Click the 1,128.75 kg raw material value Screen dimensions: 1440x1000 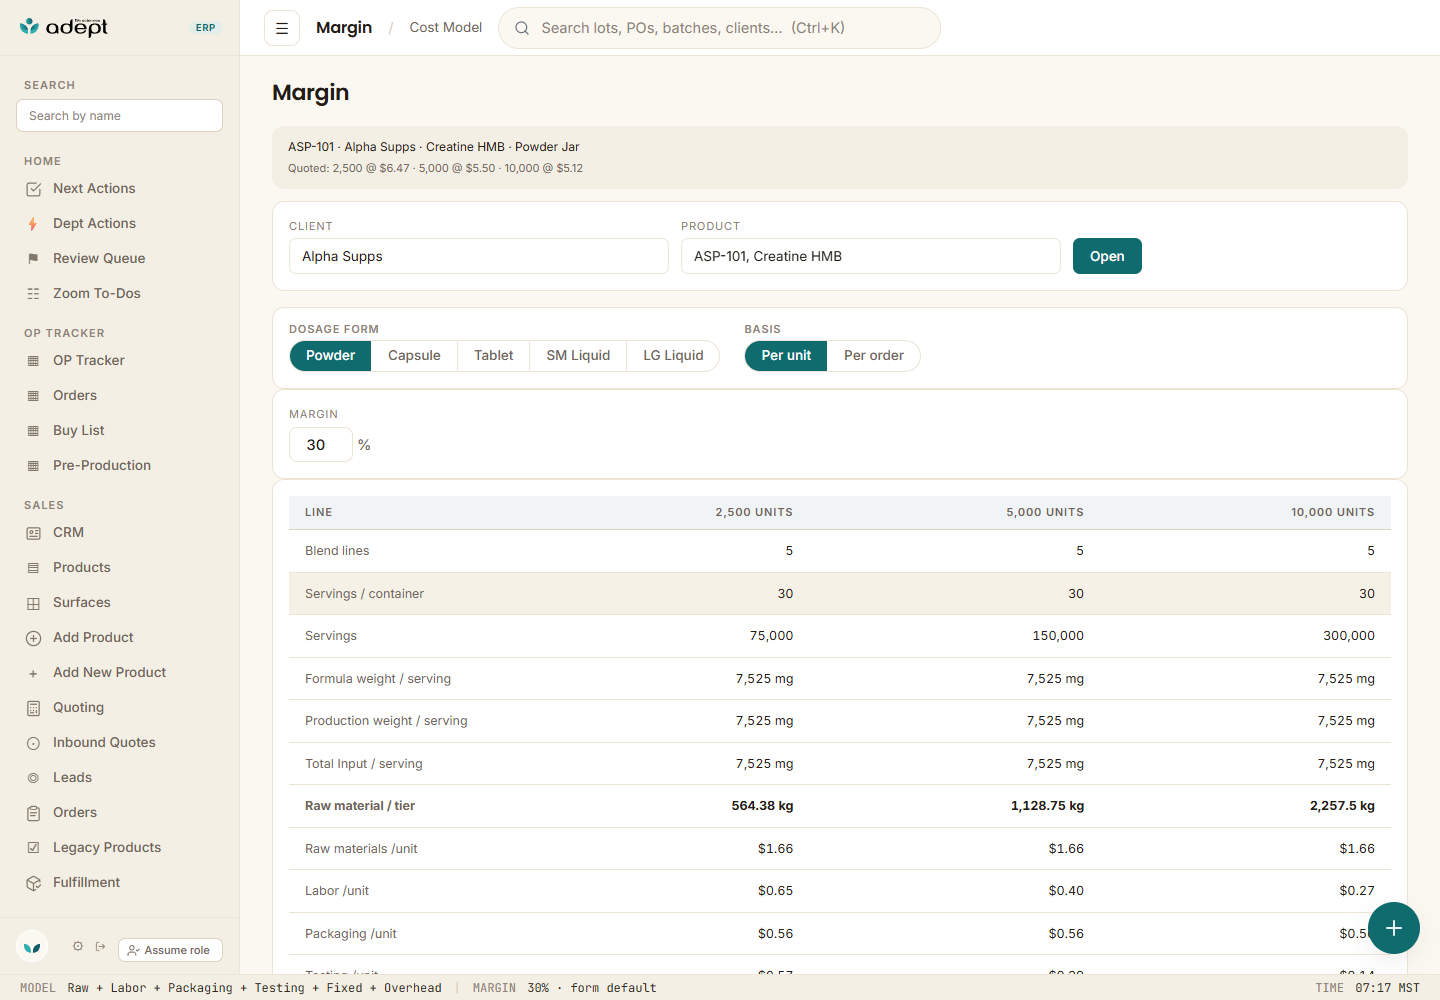point(1047,806)
